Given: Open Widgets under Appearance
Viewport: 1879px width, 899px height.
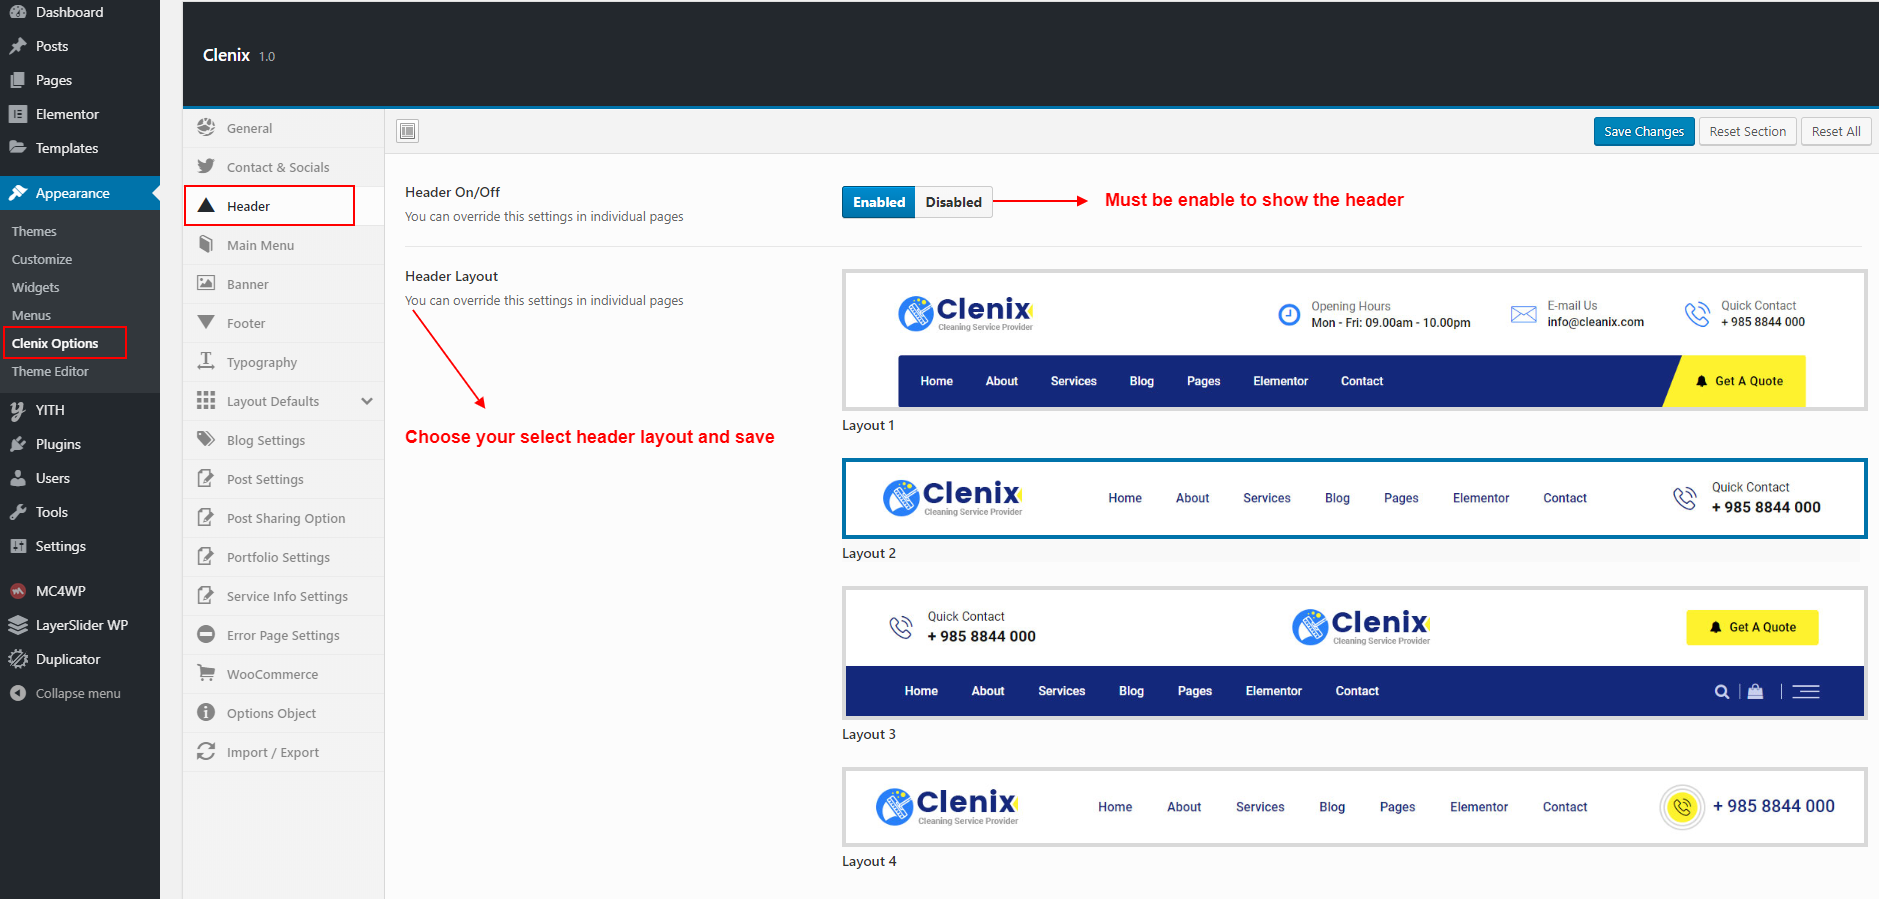Looking at the screenshot, I should [x=36, y=287].
